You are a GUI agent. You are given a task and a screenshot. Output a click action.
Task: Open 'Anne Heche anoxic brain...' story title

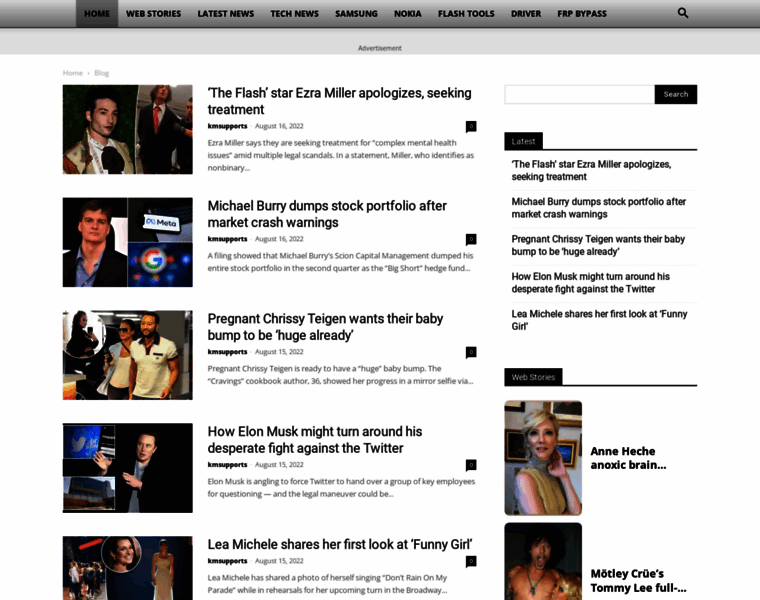click(628, 458)
